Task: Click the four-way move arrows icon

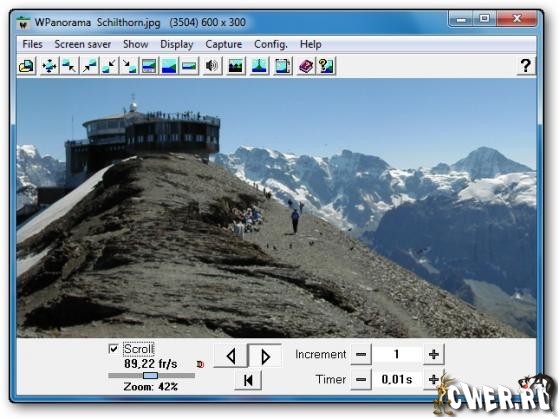Action: 49,66
